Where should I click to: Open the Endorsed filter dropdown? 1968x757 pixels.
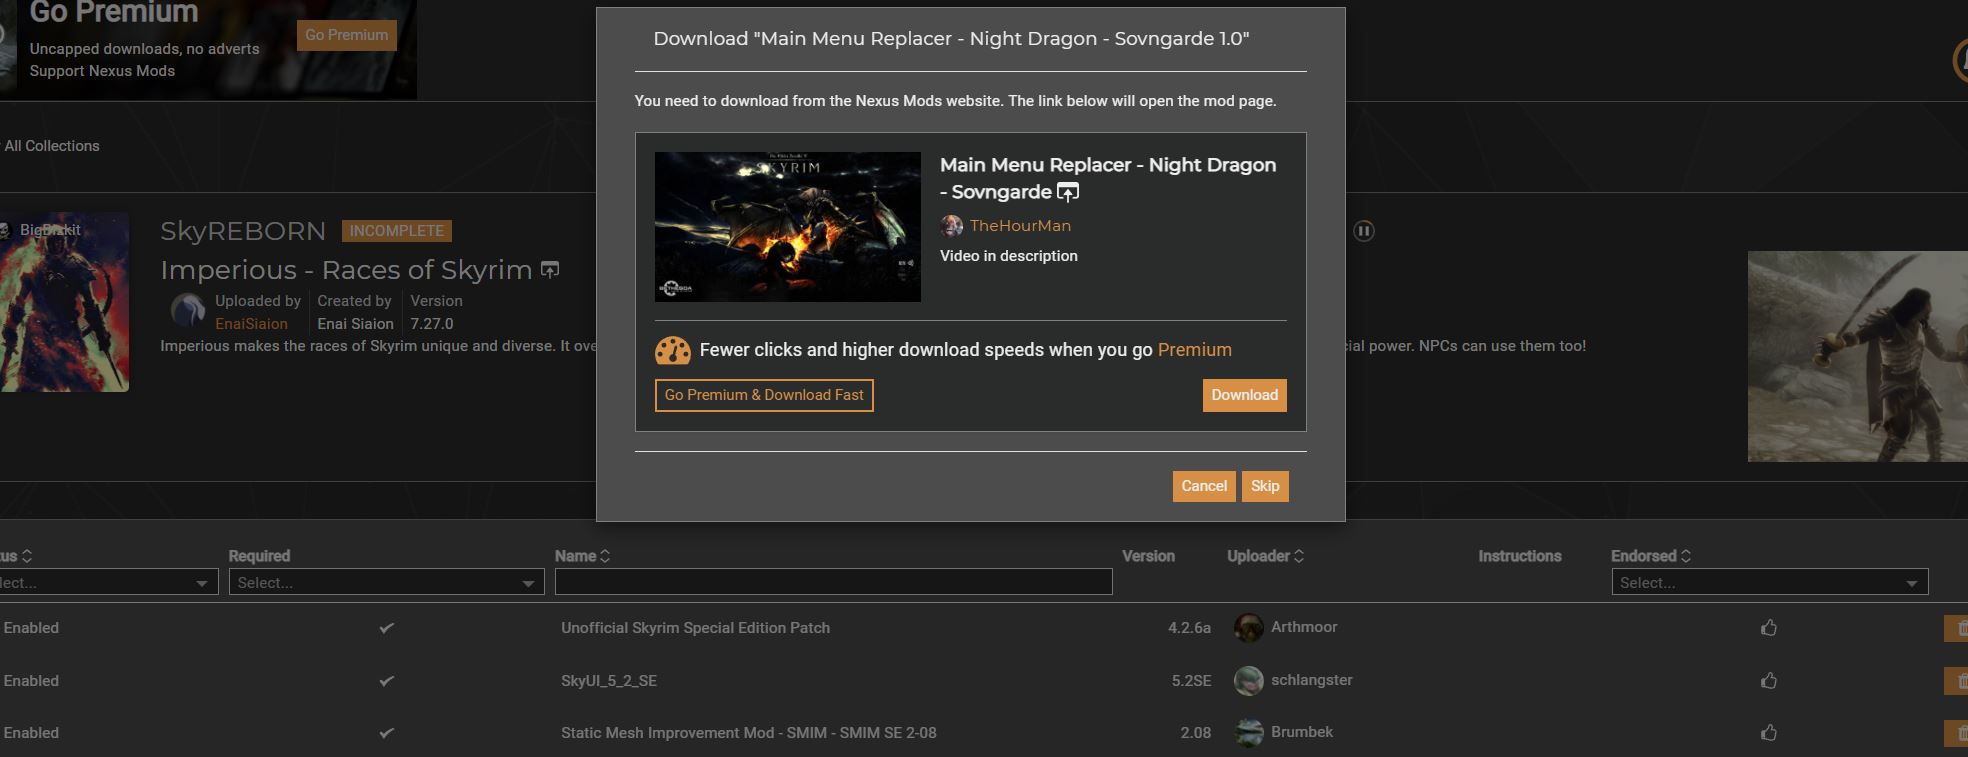pyautogui.click(x=1769, y=582)
